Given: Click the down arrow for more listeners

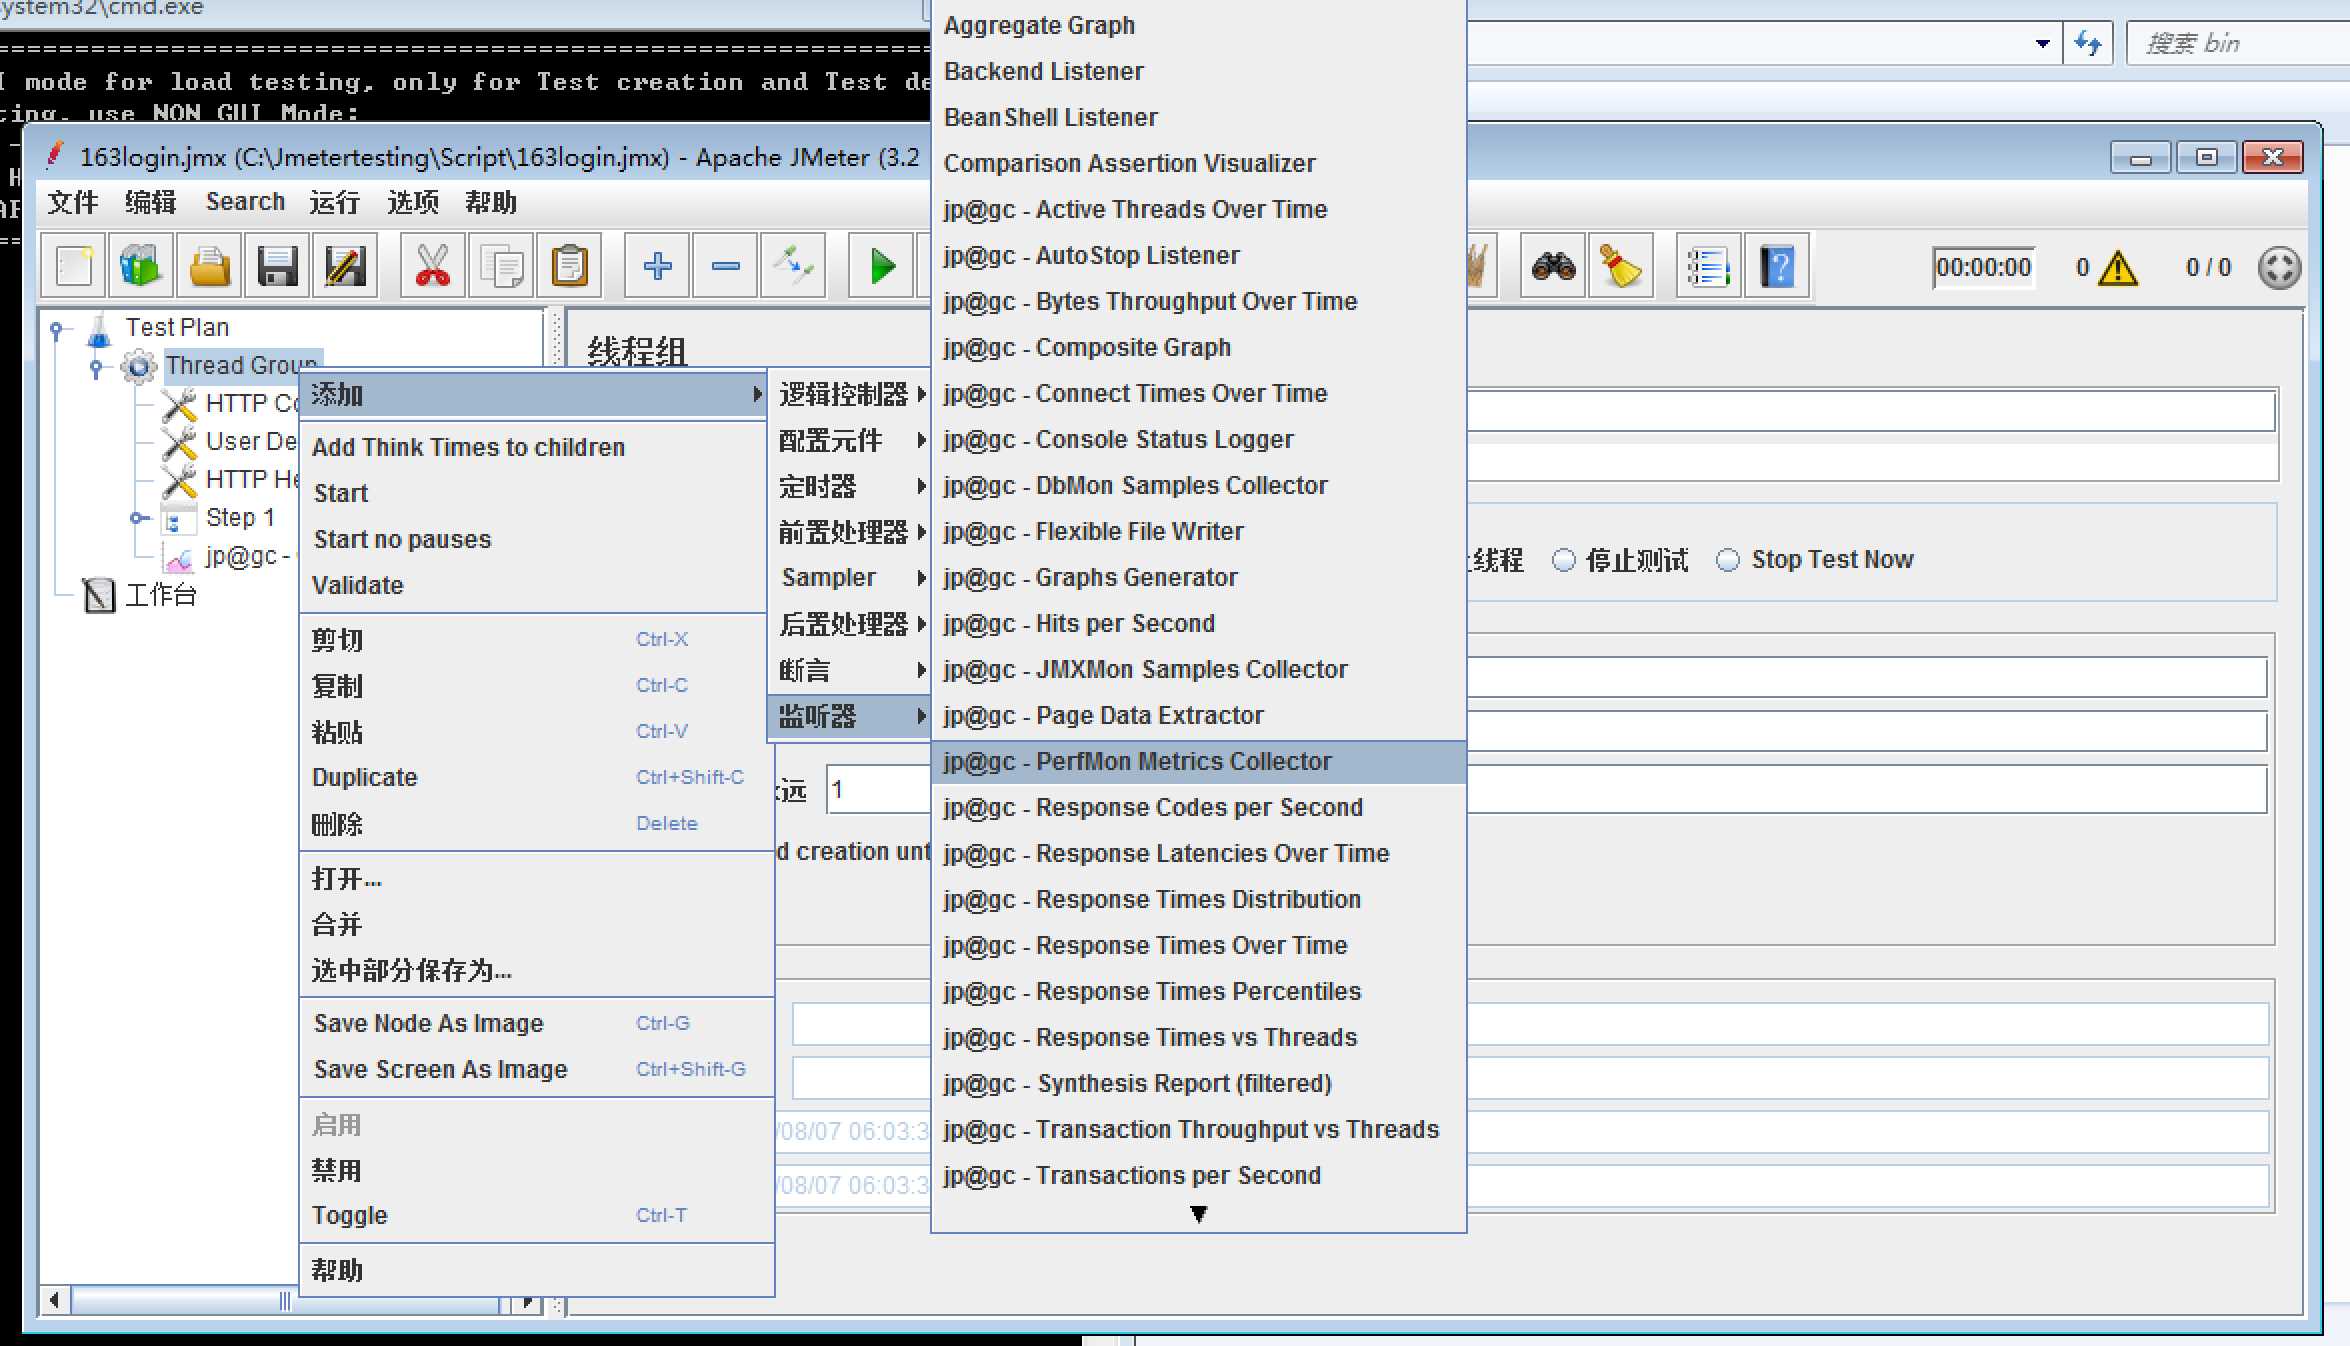Looking at the screenshot, I should click(x=1198, y=1214).
